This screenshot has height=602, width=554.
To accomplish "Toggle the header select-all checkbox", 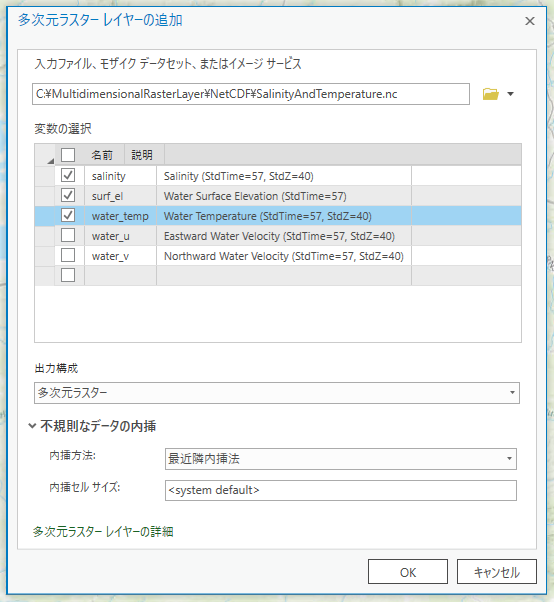I will [x=68, y=155].
